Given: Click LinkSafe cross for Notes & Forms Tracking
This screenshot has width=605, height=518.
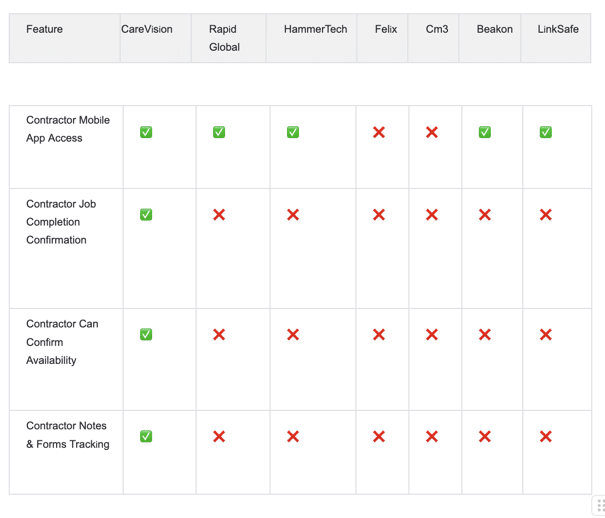Looking at the screenshot, I should tap(546, 437).
